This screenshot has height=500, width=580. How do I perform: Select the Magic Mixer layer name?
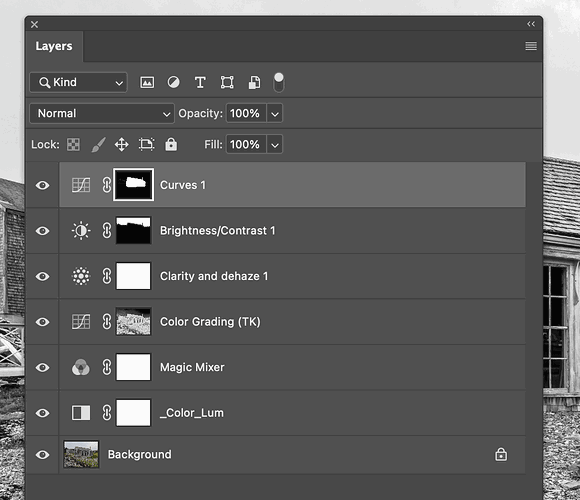pyautogui.click(x=192, y=367)
